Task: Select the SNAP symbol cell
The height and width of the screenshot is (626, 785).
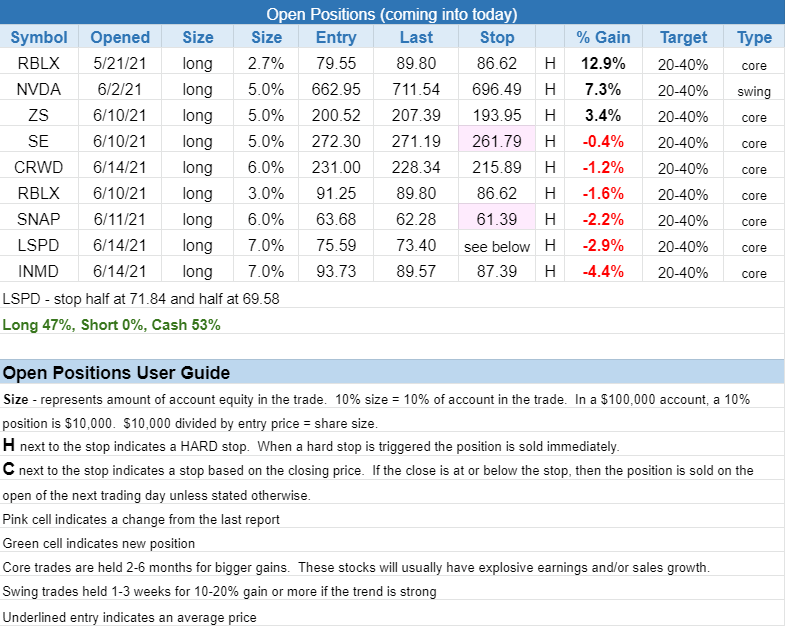Action: click(39, 219)
